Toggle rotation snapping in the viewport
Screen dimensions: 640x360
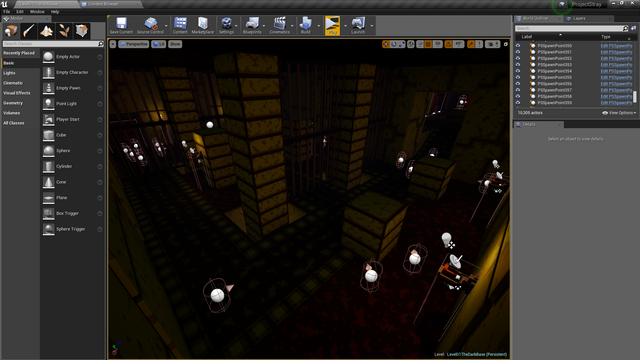click(x=449, y=44)
